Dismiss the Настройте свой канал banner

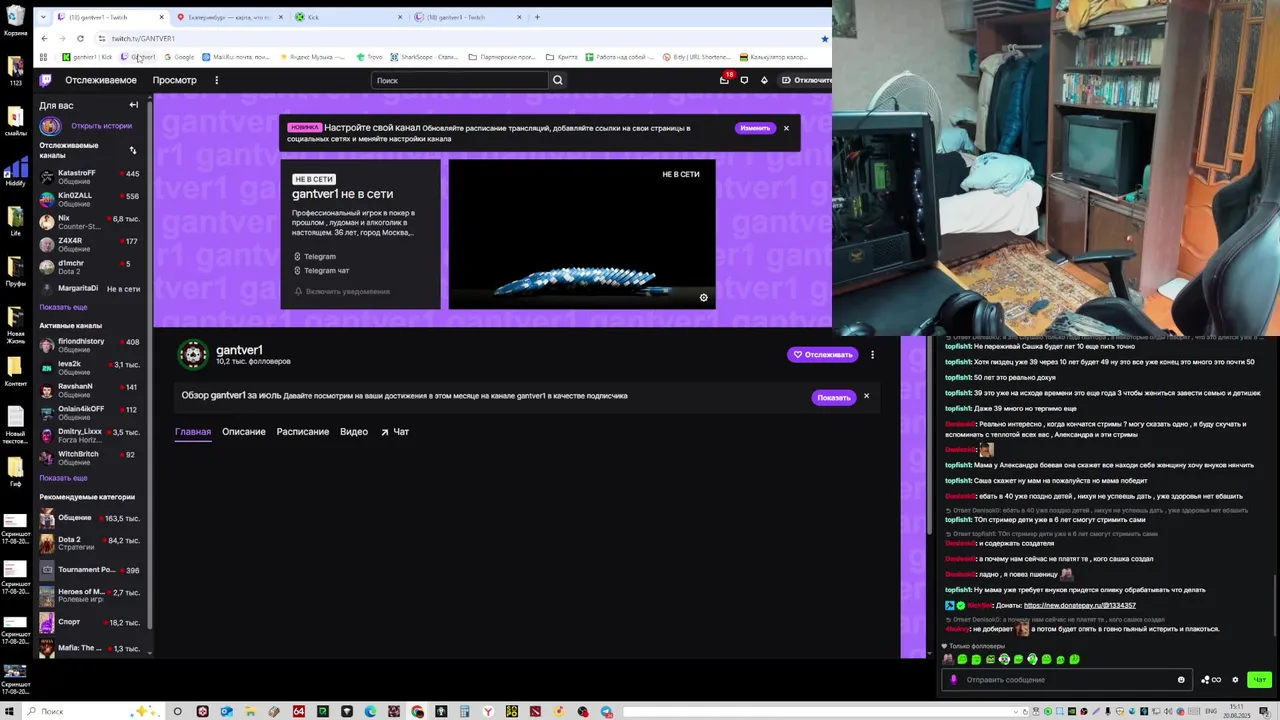point(786,128)
